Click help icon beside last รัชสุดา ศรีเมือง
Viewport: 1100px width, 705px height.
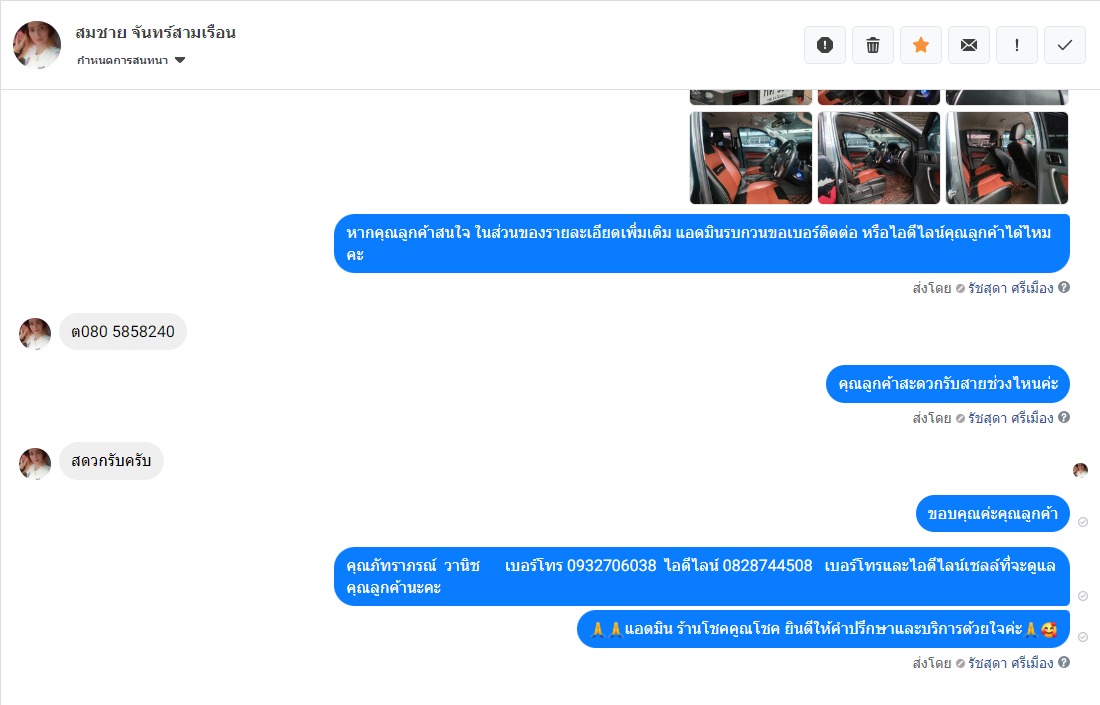tap(1064, 662)
